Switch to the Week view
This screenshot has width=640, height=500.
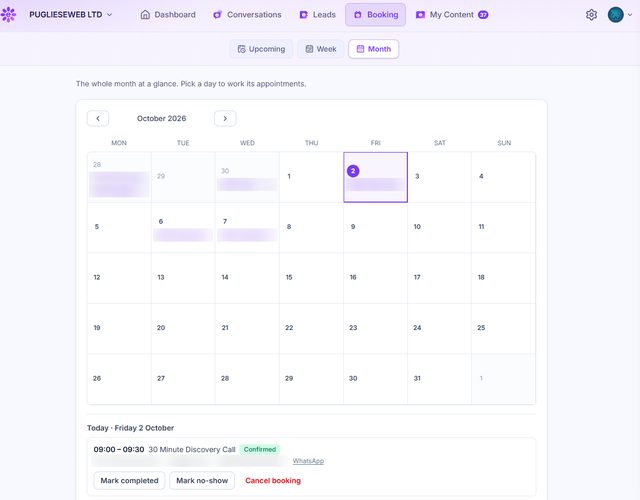point(321,49)
